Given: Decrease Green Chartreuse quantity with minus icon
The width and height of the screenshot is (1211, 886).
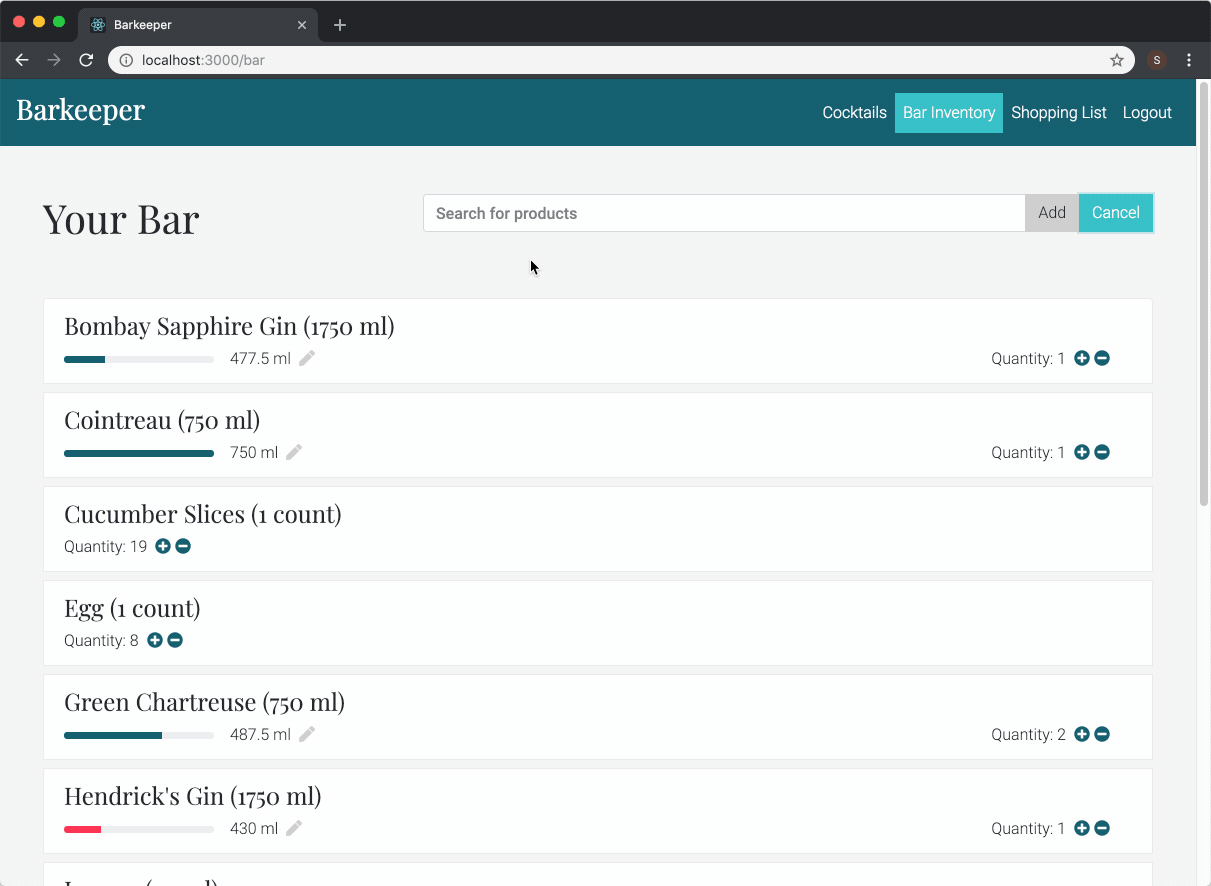Looking at the screenshot, I should click(x=1102, y=734).
